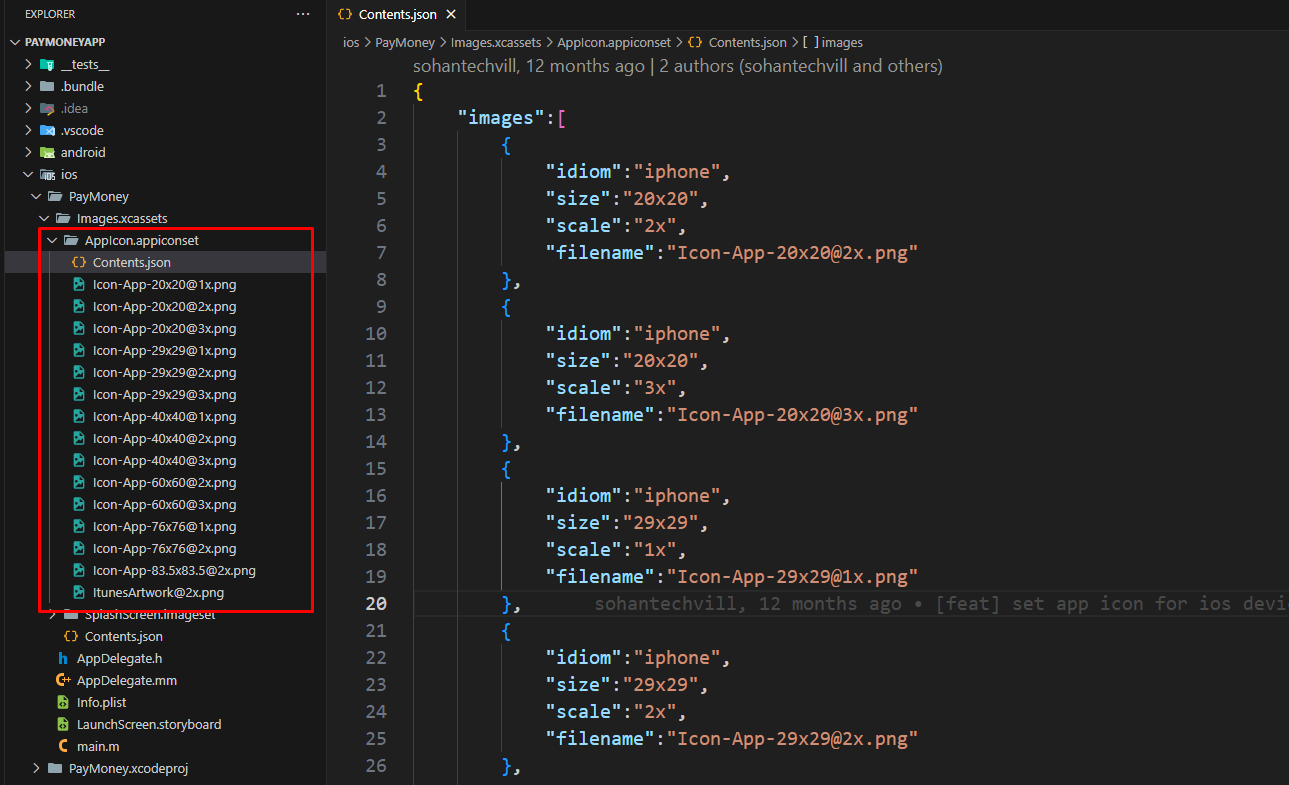The width and height of the screenshot is (1289, 785).
Task: Collapse the PAYMONEYAPP root section
Action: tap(15, 43)
